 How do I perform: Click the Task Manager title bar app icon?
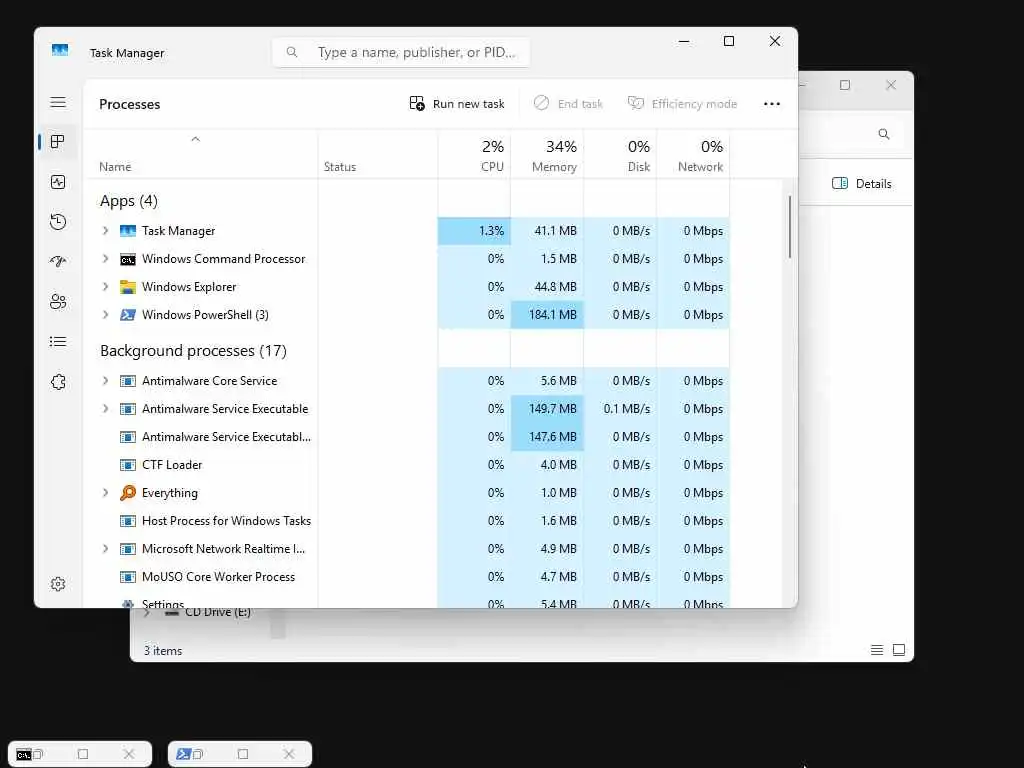60,51
